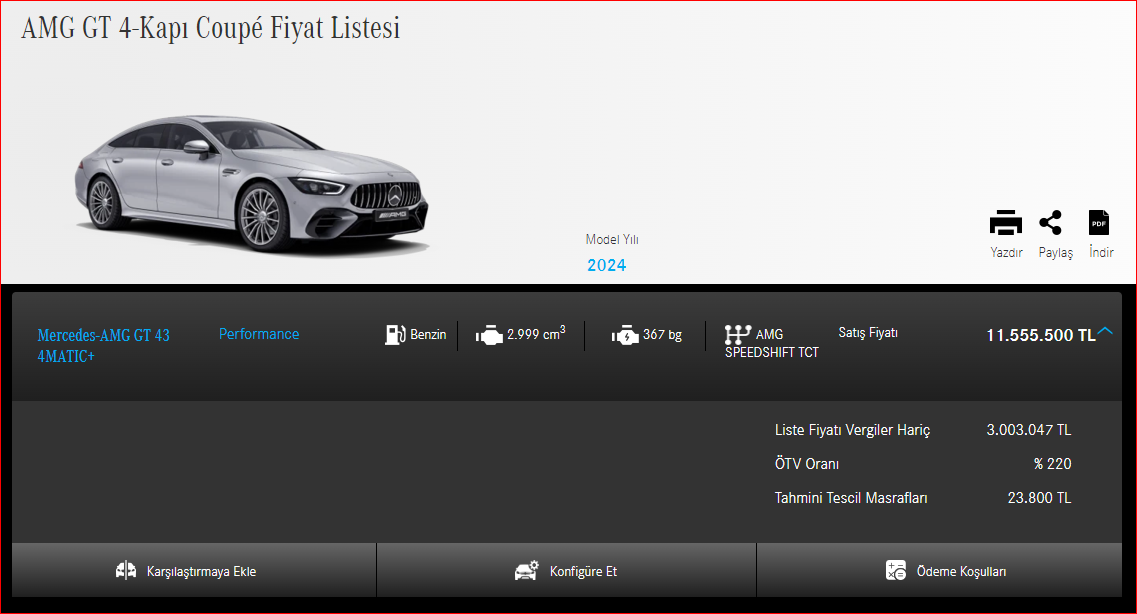
Task: Open the Mercedes-AMG GT 43 4MATIC+ model link
Action: tap(104, 345)
